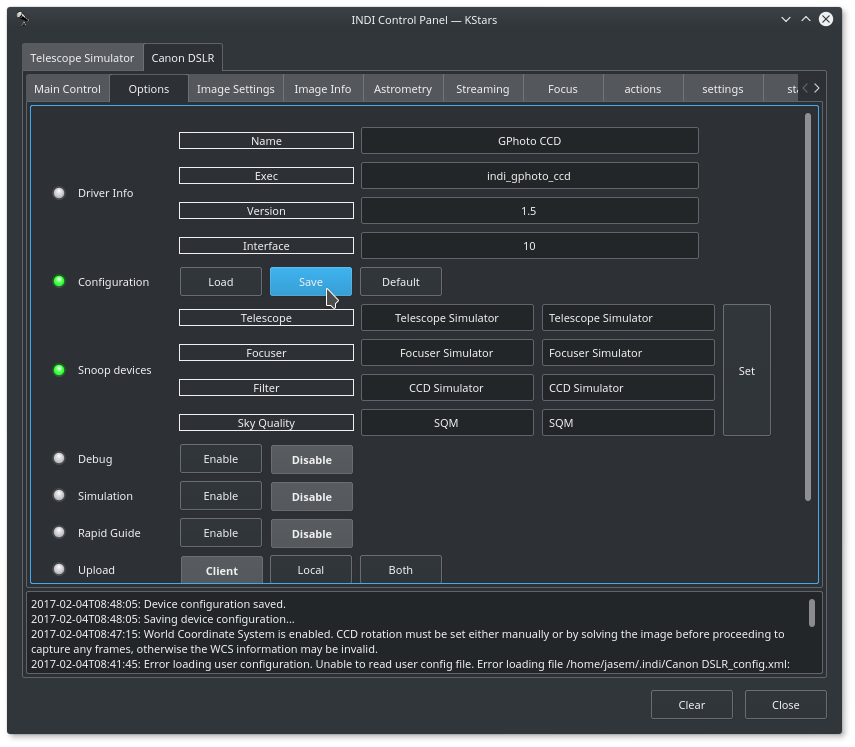This screenshot has width=855, height=747.
Task: Open the Astrometry tab
Action: coord(402,89)
